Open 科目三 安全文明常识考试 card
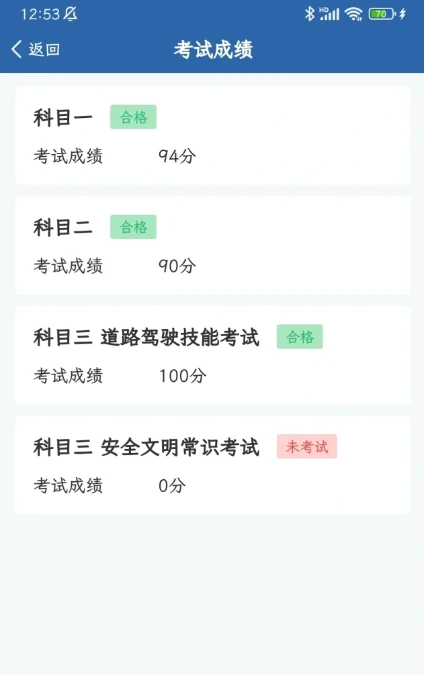This screenshot has width=424, height=675. tap(213, 465)
